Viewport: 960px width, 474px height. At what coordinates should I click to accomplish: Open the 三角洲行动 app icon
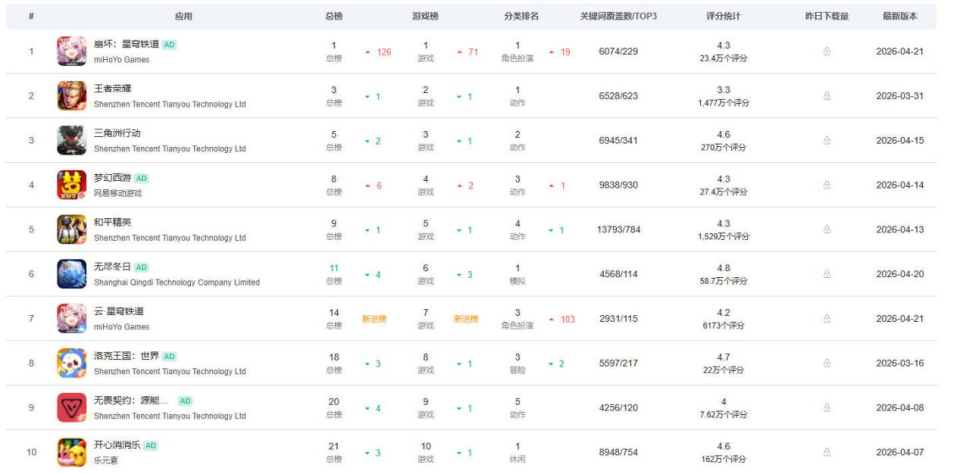click(x=72, y=140)
